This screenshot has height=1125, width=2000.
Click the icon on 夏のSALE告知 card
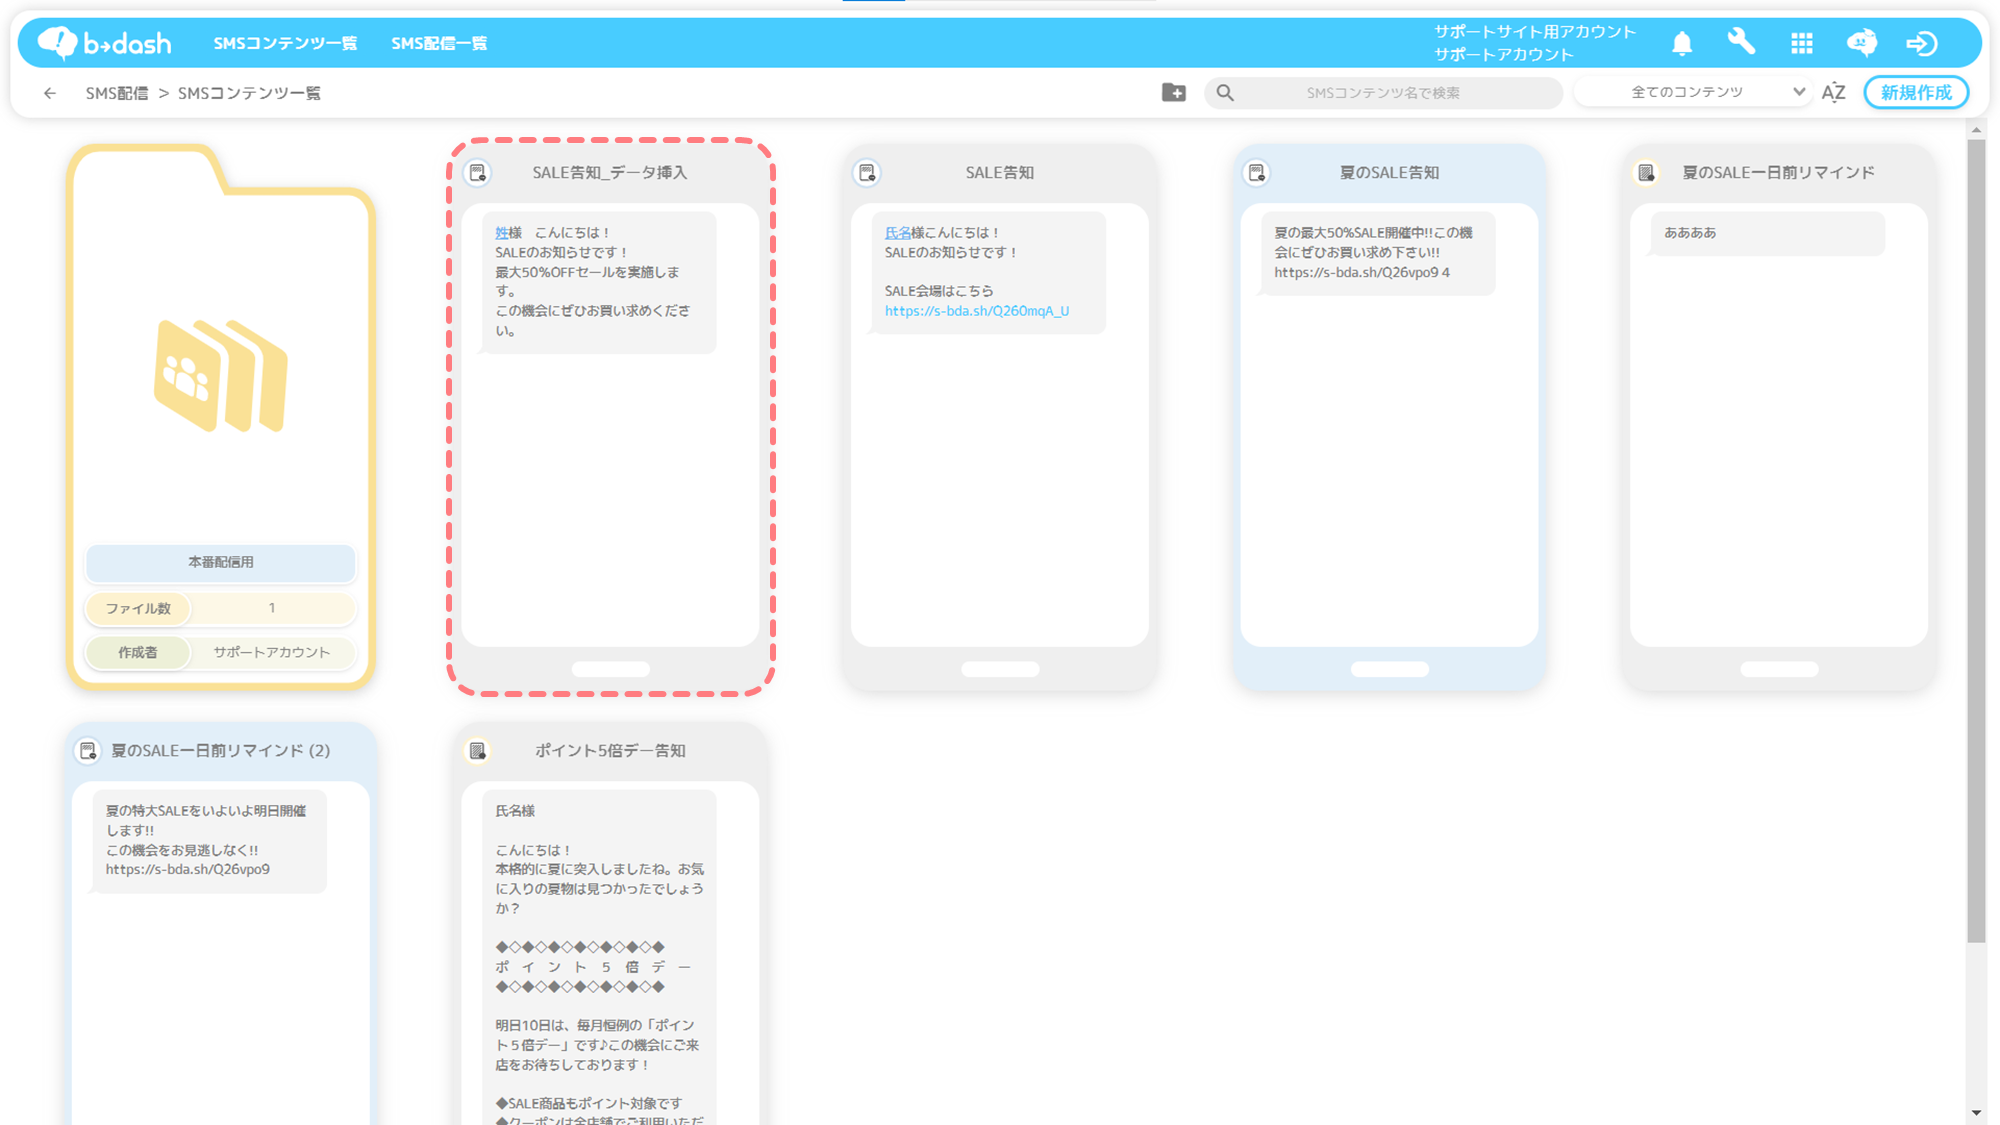[x=1257, y=172]
